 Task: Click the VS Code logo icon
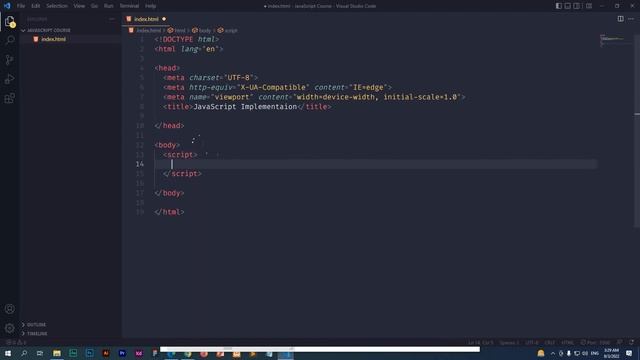click(7, 6)
